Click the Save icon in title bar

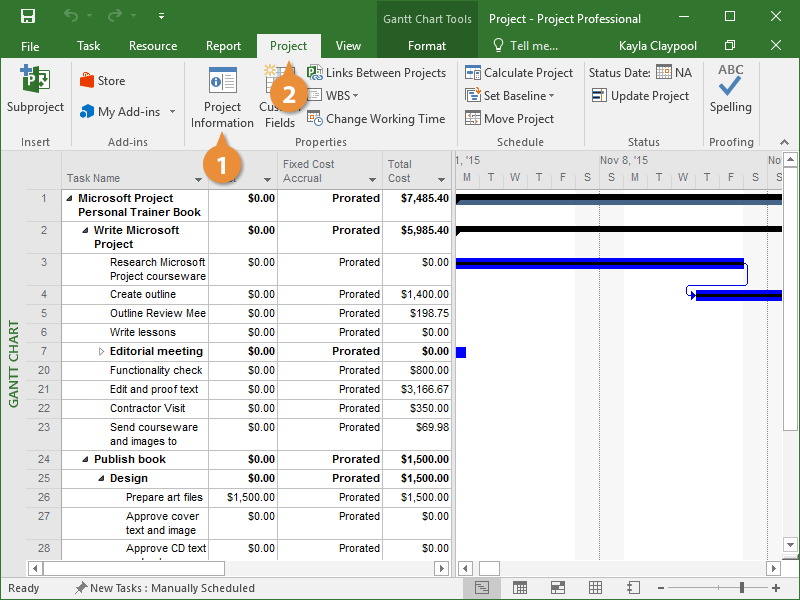(x=27, y=17)
